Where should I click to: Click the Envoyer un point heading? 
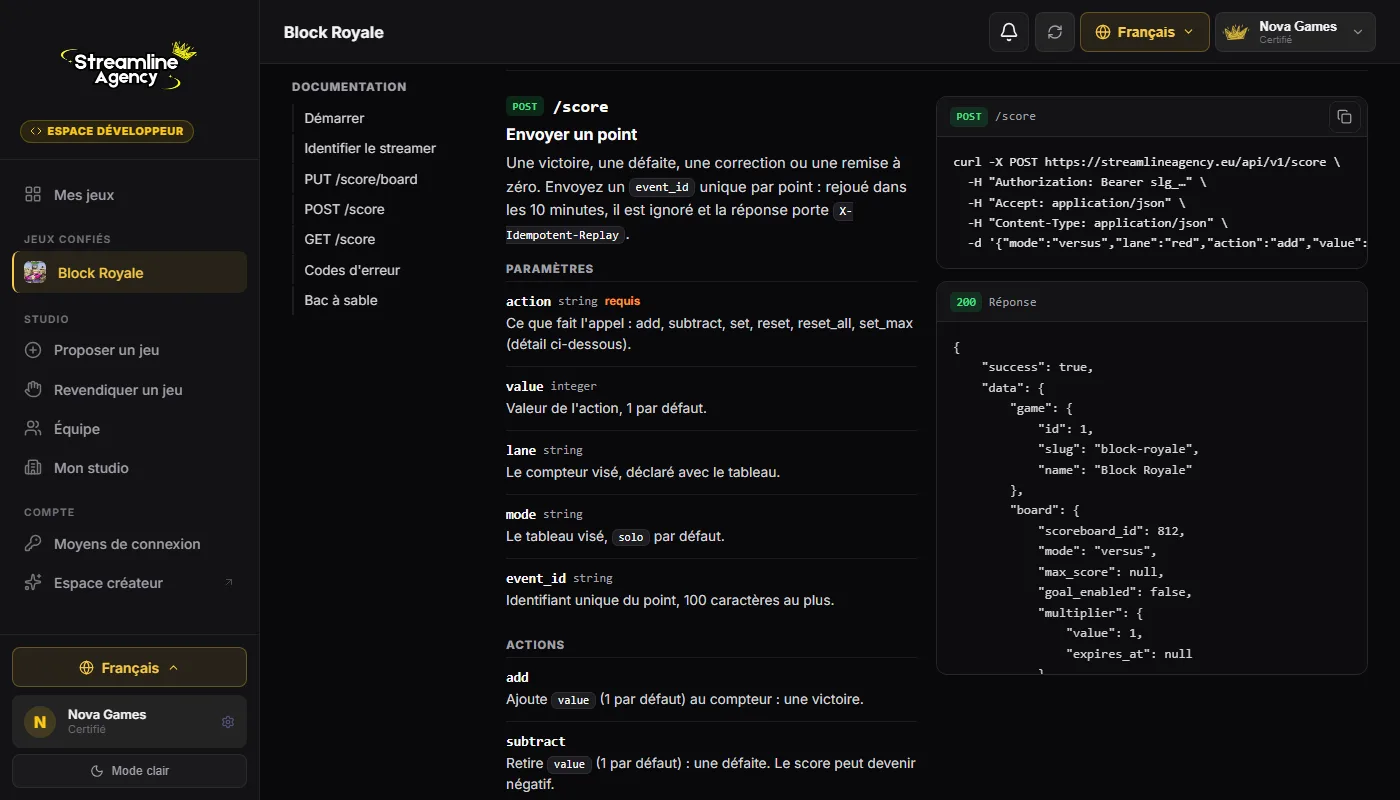click(572, 134)
